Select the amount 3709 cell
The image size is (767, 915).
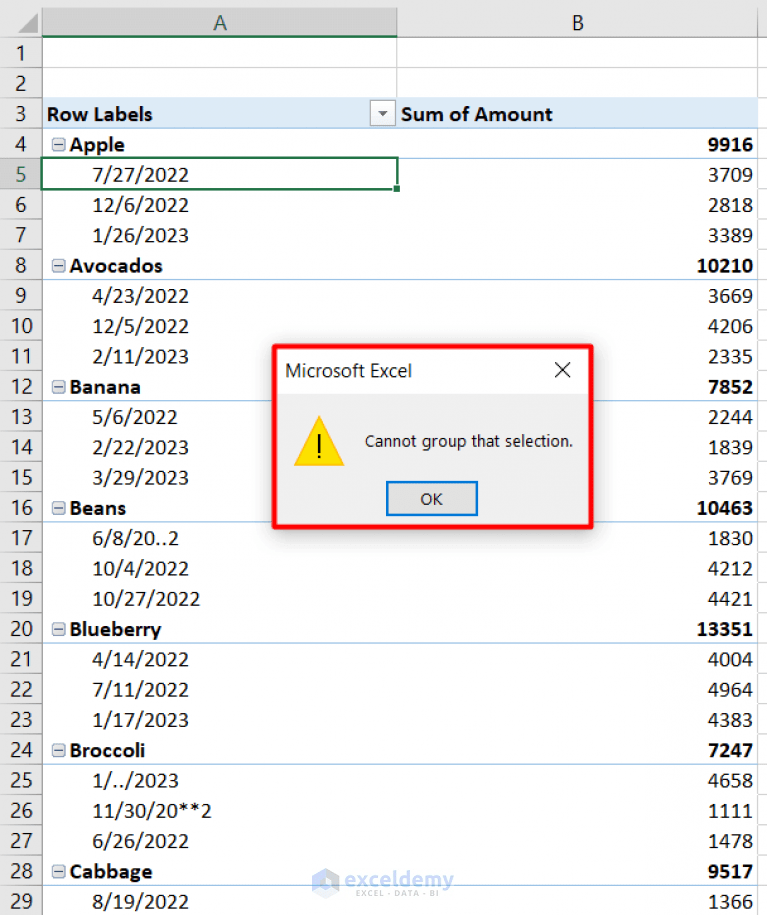click(577, 174)
